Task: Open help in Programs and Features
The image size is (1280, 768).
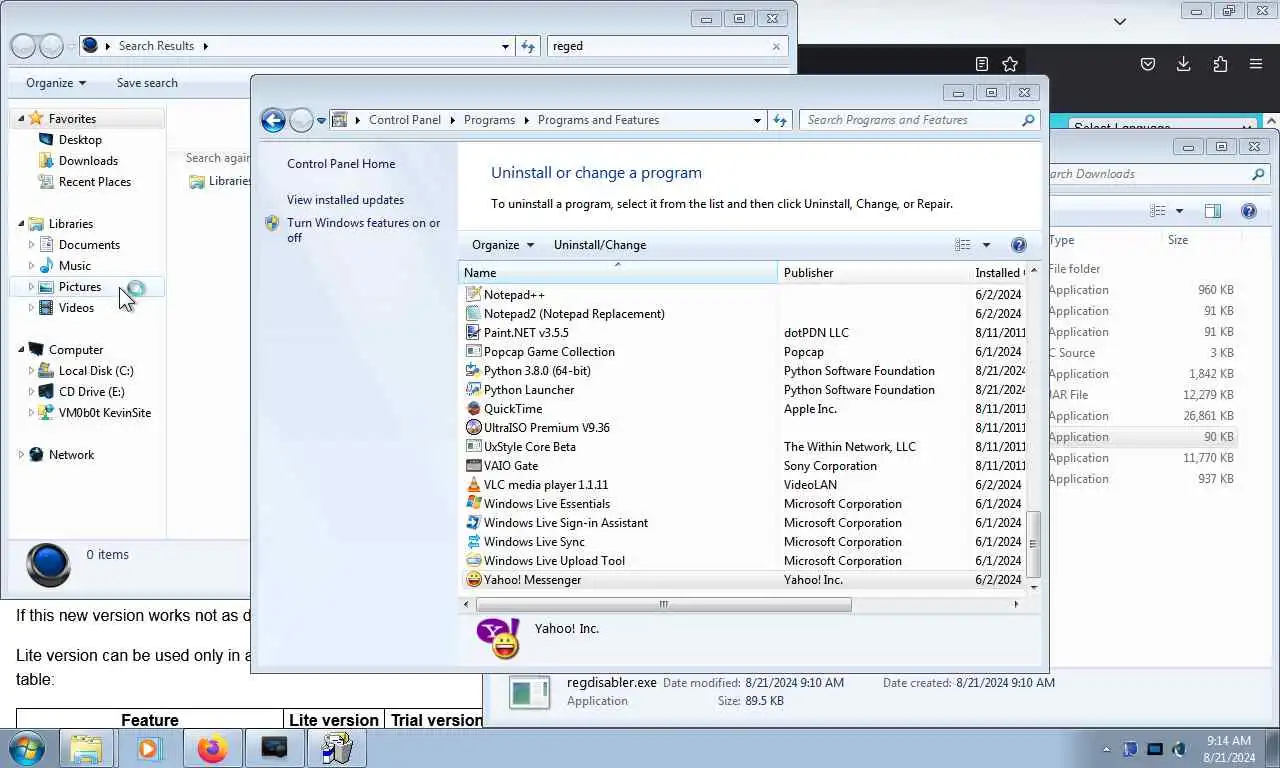Action: (1018, 245)
